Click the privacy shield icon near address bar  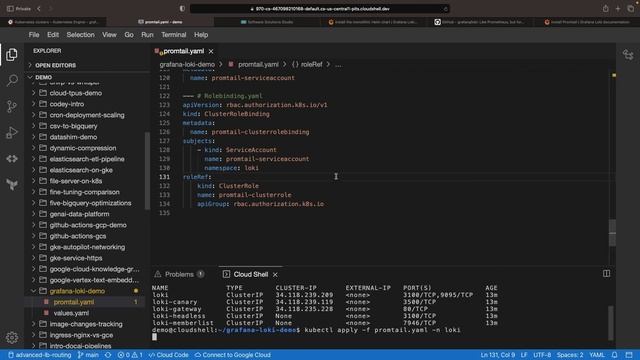click(182, 9)
